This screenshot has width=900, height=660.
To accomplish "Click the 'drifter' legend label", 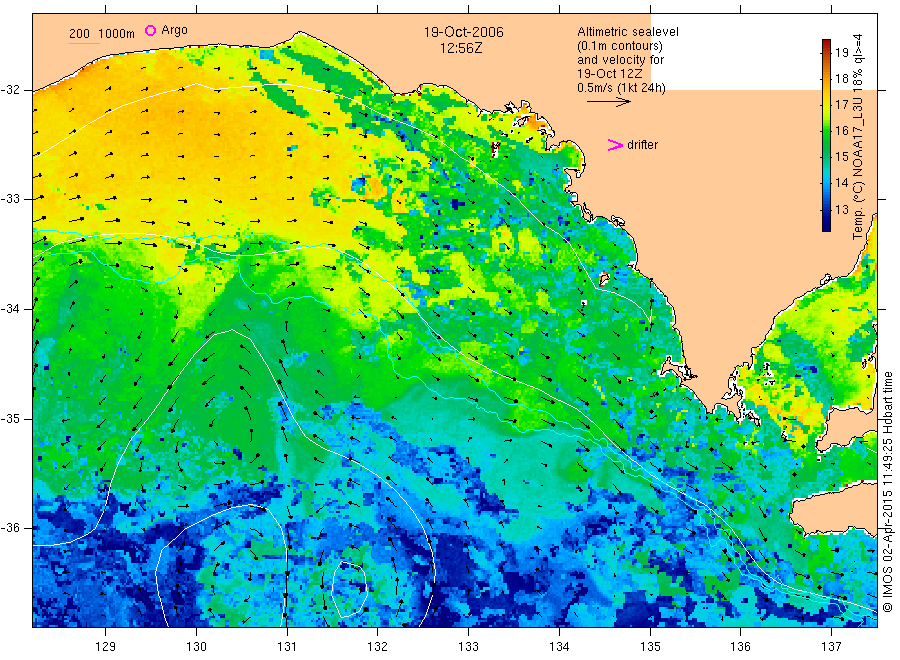I will (642, 145).
